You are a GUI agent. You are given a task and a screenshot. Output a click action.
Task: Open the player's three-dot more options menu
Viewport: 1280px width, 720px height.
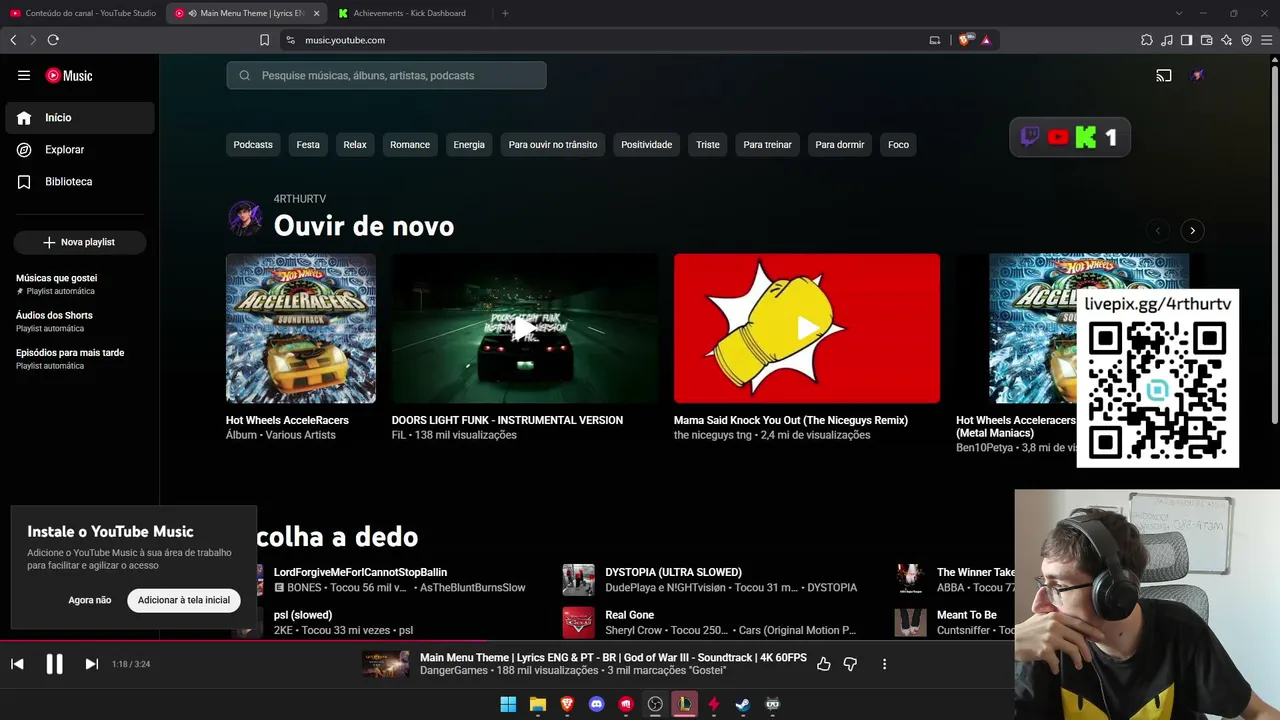[884, 664]
